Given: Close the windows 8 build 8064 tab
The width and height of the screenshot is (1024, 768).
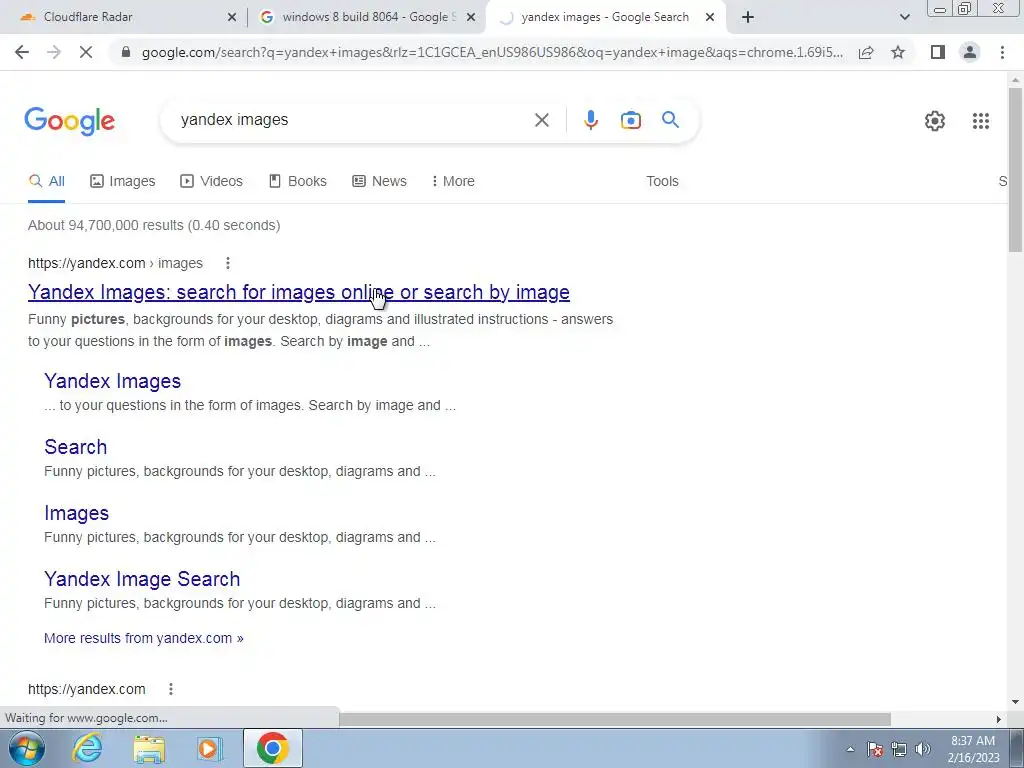Looking at the screenshot, I should [471, 18].
